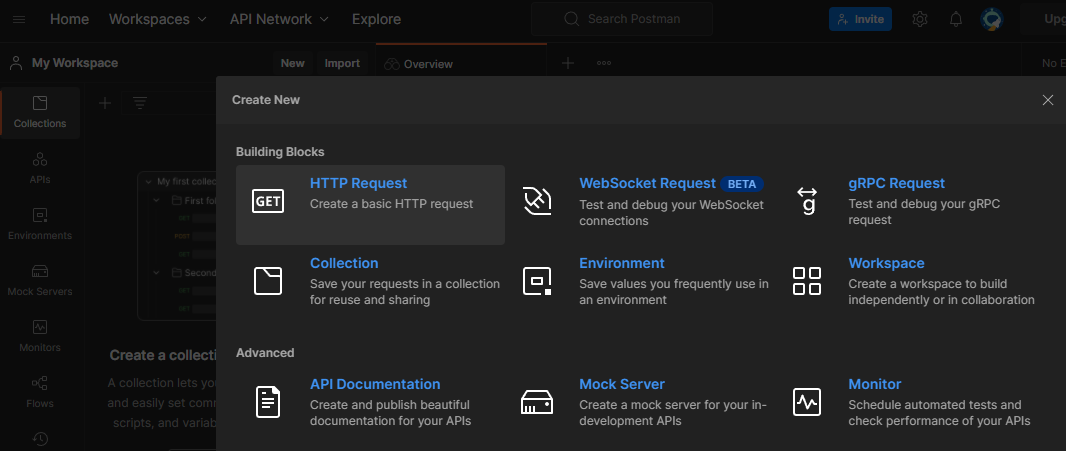Click the Workspace grid icon
Image resolution: width=1066 pixels, height=451 pixels.
pos(807,281)
